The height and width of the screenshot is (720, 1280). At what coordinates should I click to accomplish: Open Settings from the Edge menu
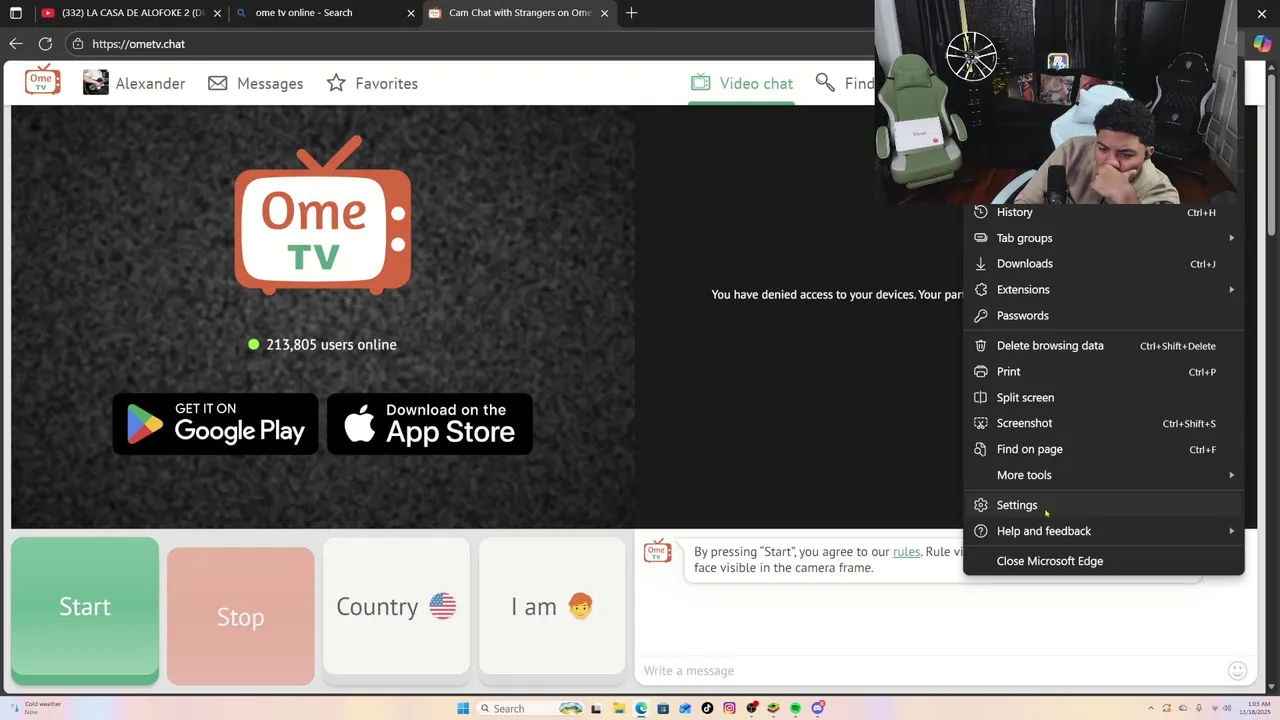pyautogui.click(x=1104, y=505)
